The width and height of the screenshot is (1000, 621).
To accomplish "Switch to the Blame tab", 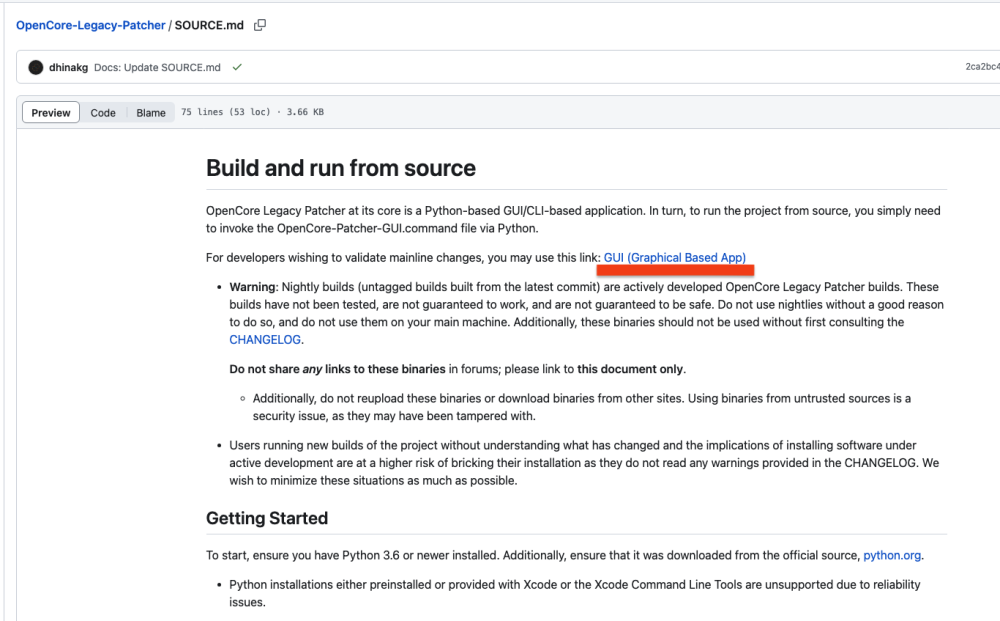I will tap(151, 112).
